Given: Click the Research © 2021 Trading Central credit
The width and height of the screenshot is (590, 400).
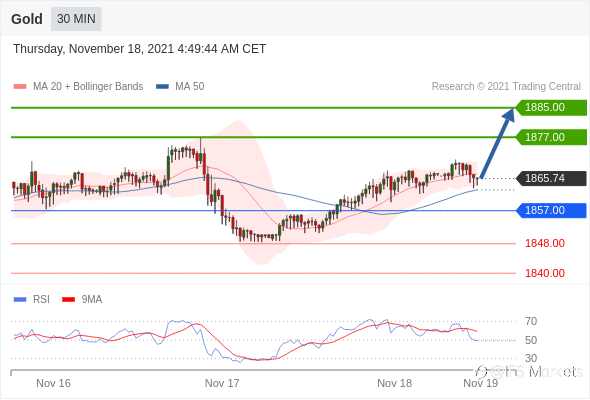Looking at the screenshot, I should [506, 87].
